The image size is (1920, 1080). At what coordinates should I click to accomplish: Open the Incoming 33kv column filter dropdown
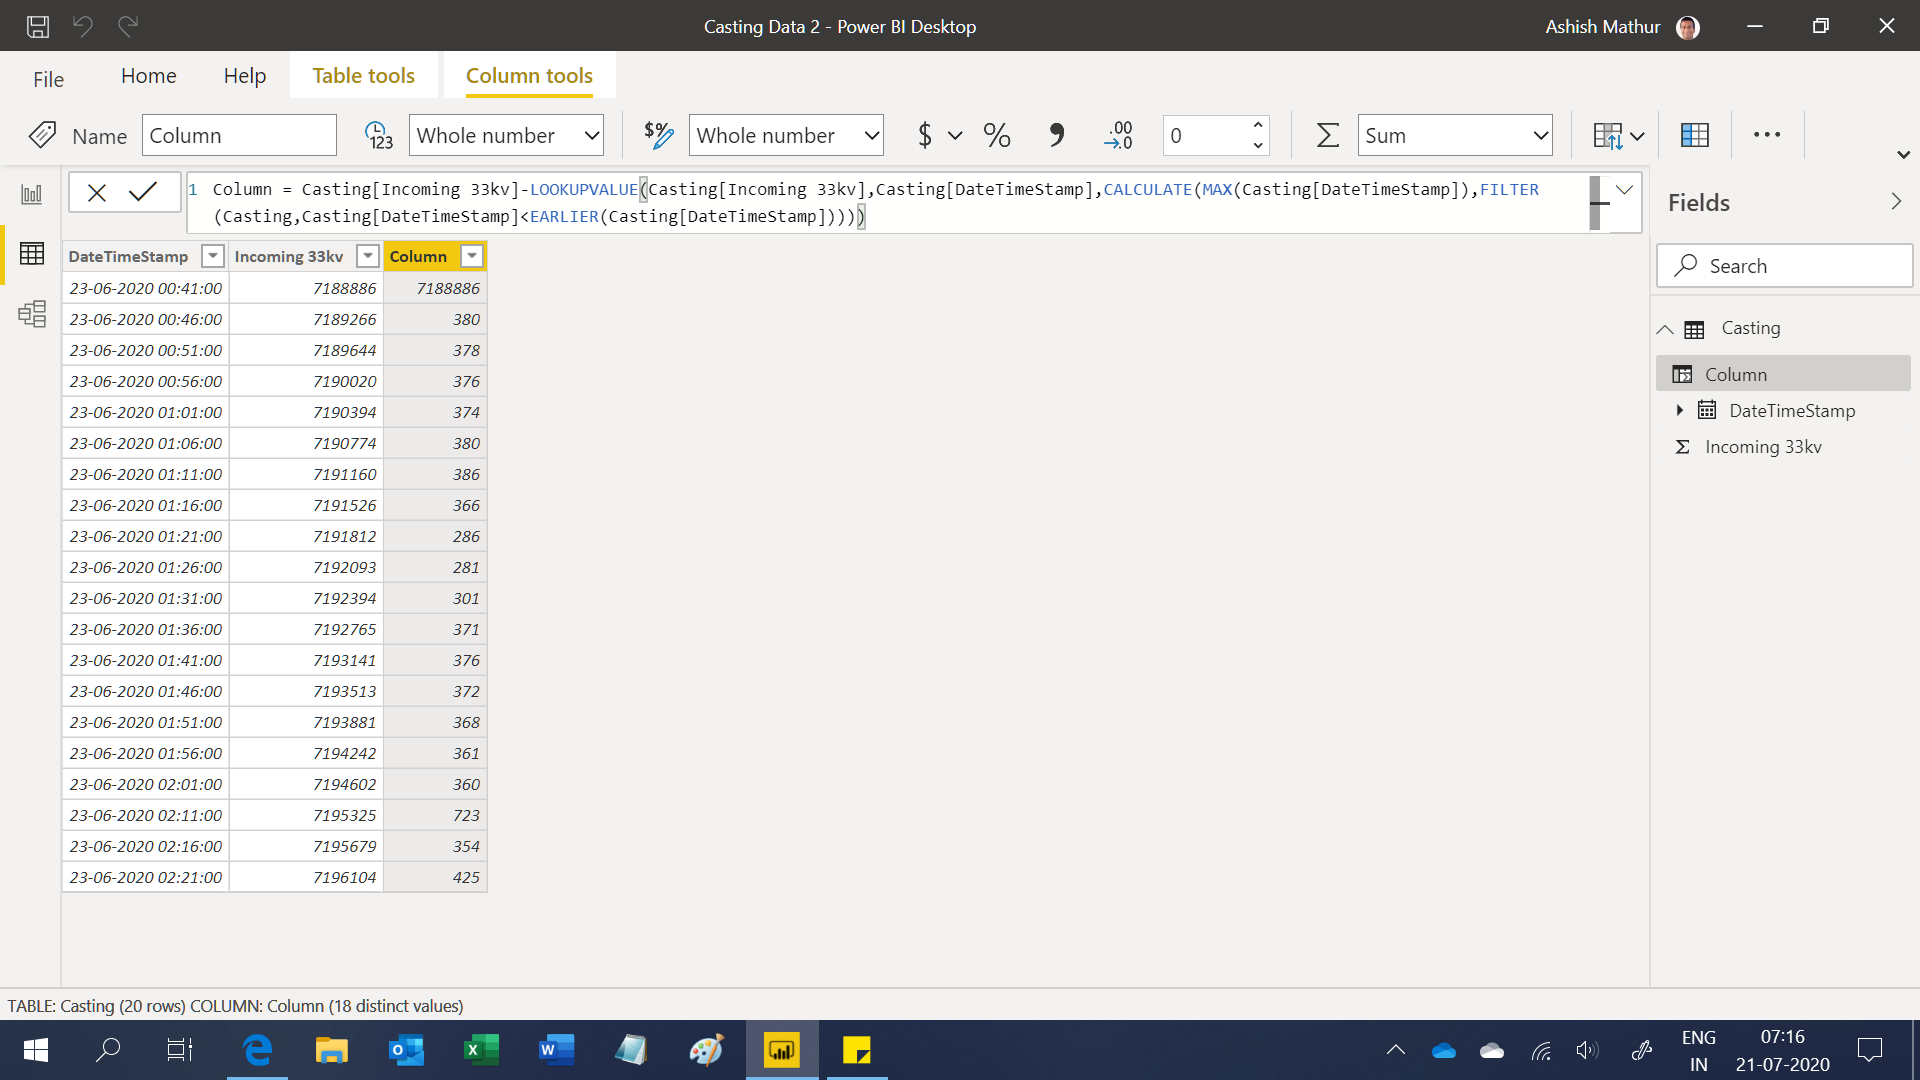368,257
